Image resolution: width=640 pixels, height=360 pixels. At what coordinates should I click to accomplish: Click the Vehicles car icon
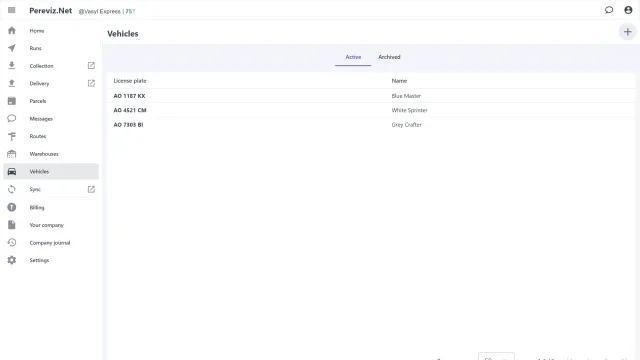click(x=12, y=171)
